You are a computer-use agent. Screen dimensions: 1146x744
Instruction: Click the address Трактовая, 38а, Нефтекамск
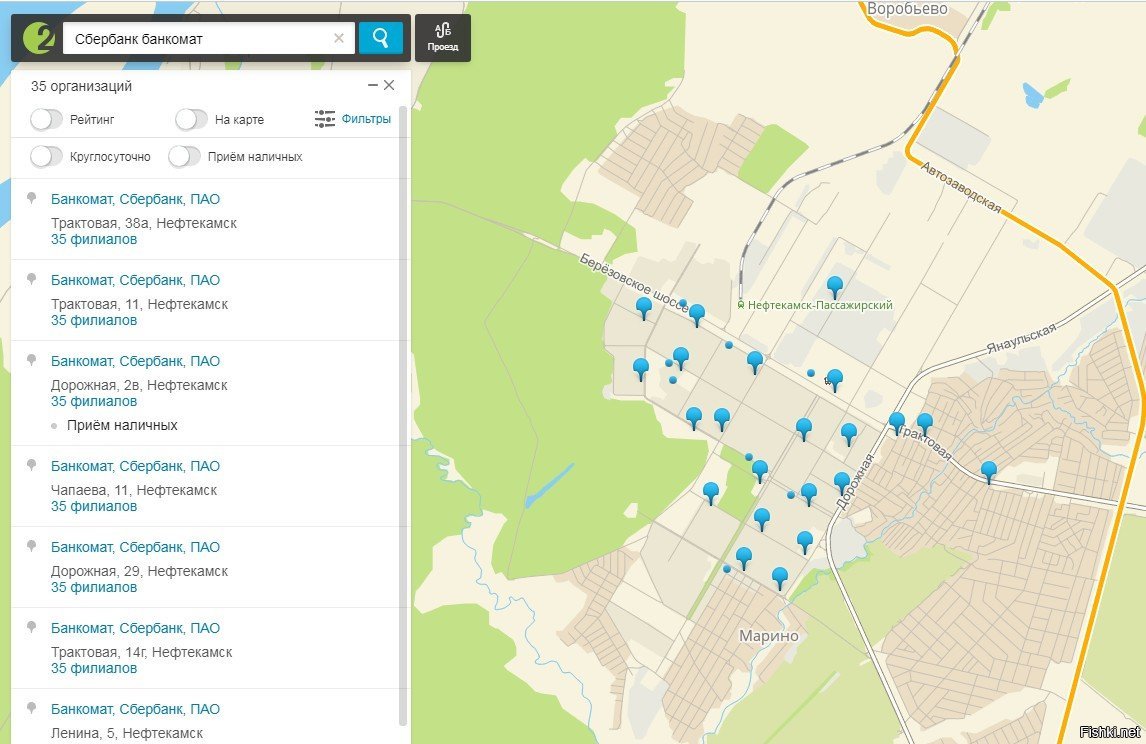tap(144, 224)
